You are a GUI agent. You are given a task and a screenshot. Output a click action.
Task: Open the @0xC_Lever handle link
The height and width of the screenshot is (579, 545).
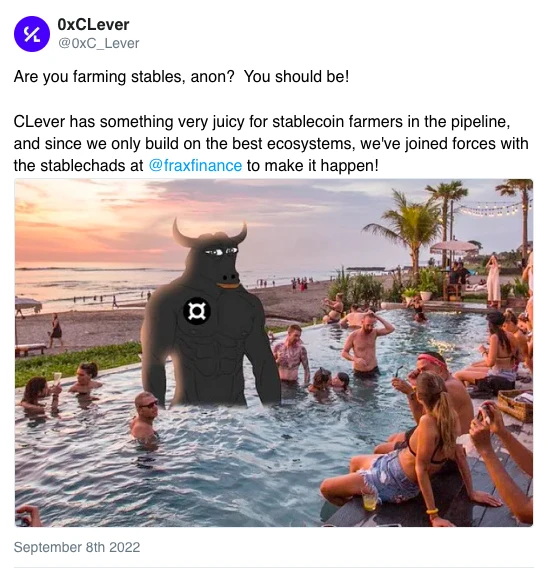pyautogui.click(x=99, y=44)
